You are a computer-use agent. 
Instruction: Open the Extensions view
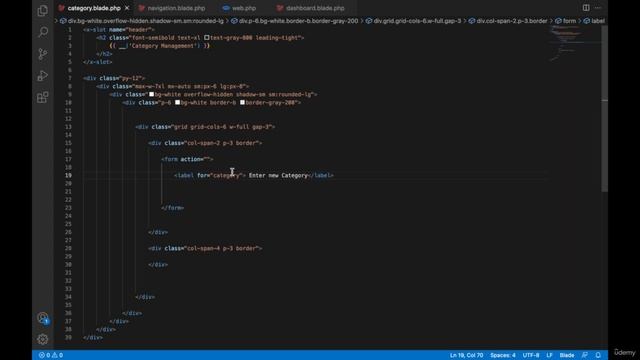(42, 97)
